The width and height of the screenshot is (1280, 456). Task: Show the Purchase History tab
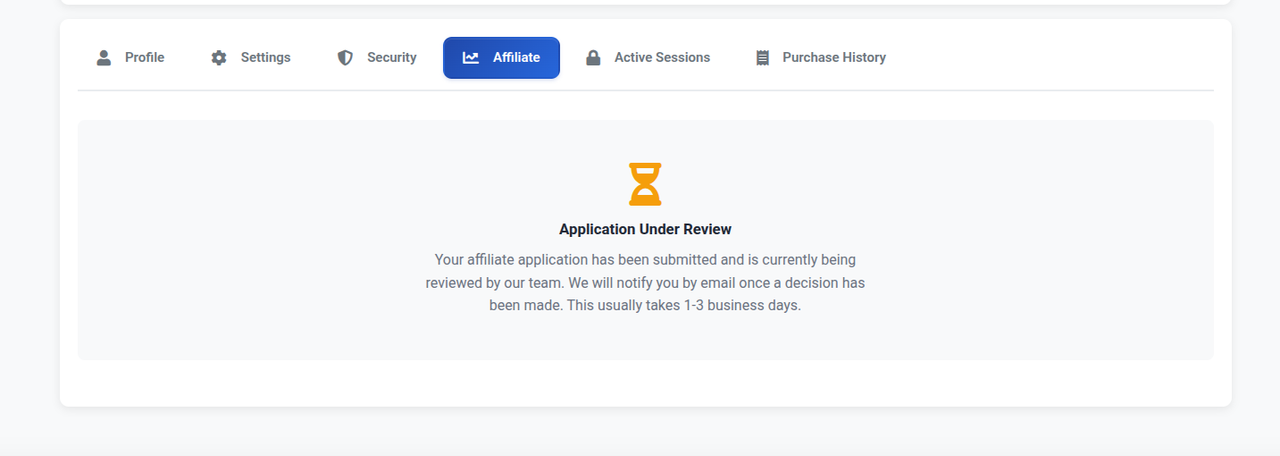[834, 58]
